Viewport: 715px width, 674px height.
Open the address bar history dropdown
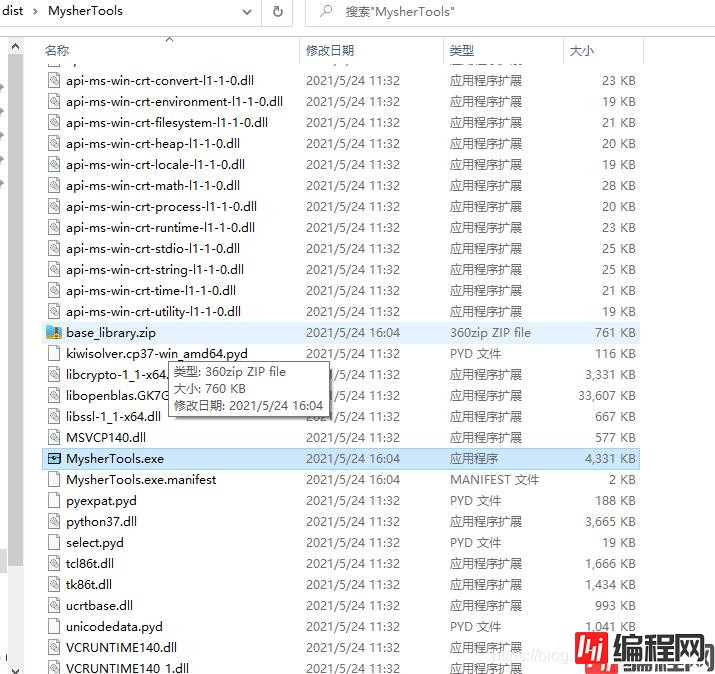click(247, 11)
